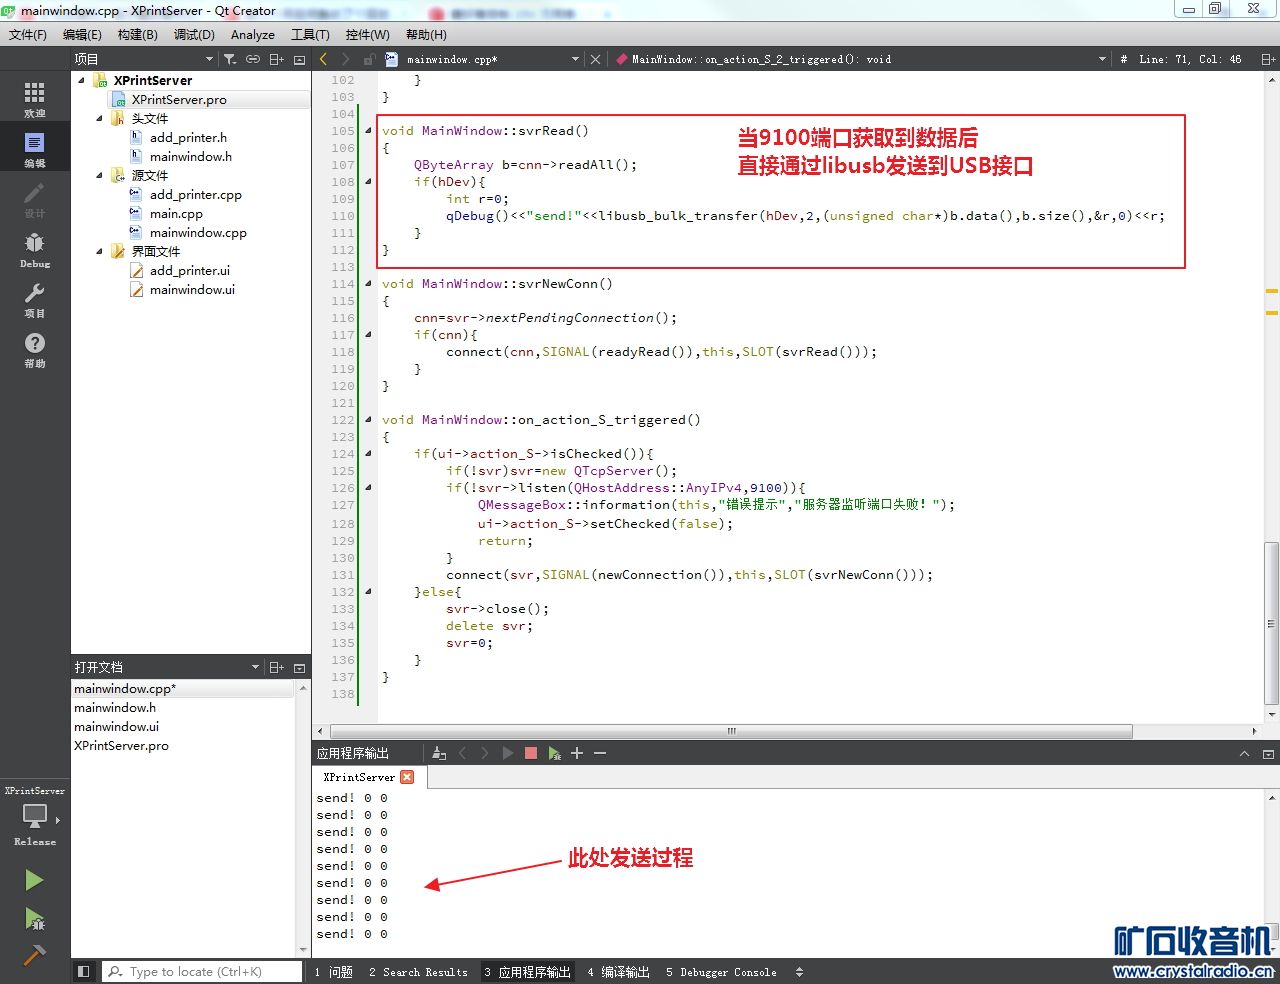
Task: Split the Open Documents panel
Action: point(277,667)
